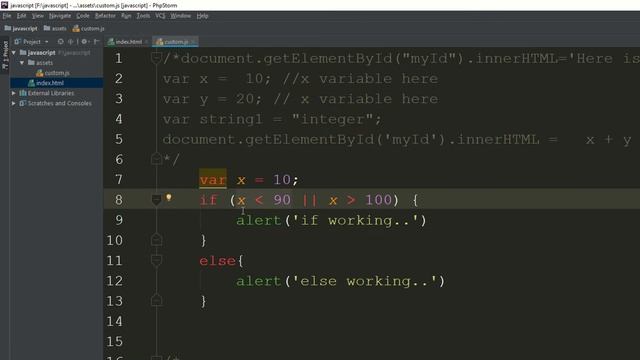Open the VCS menu

160,16
